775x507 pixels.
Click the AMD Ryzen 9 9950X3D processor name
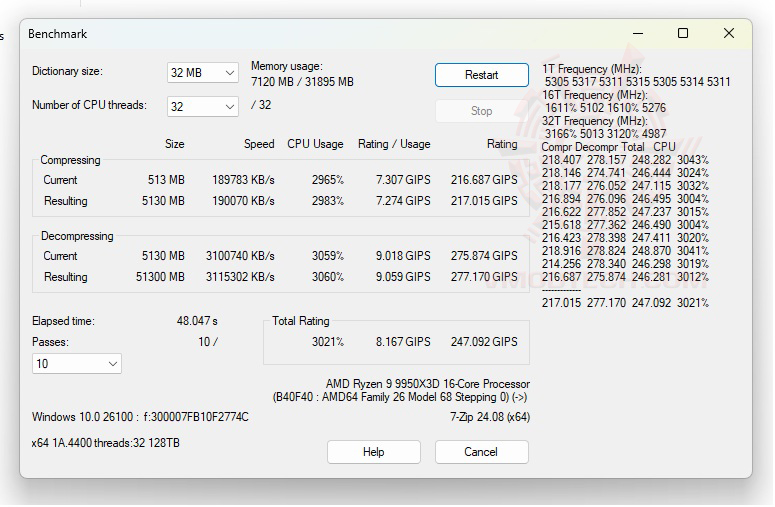(x=428, y=384)
